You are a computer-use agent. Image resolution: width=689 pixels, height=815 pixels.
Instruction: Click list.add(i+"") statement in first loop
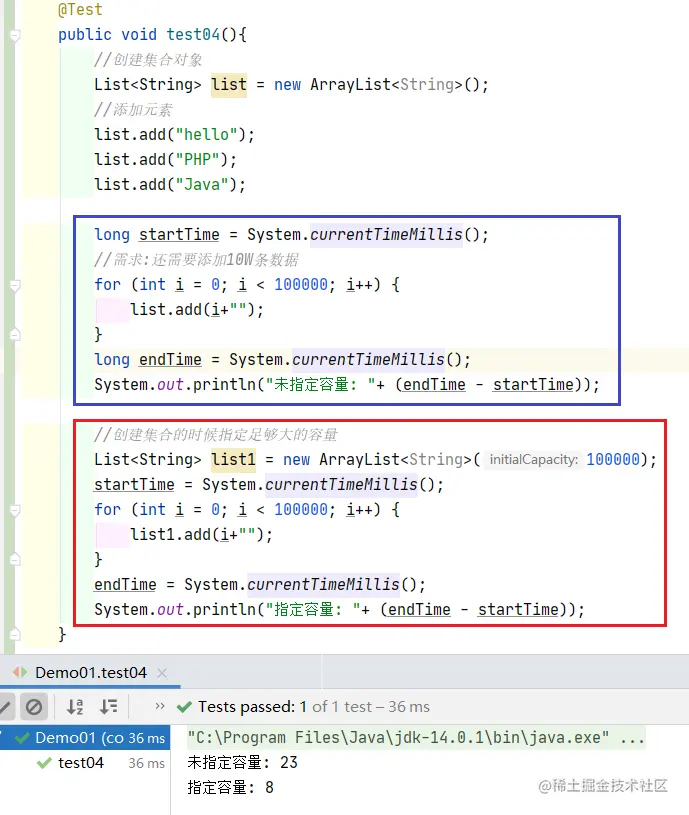click(197, 310)
